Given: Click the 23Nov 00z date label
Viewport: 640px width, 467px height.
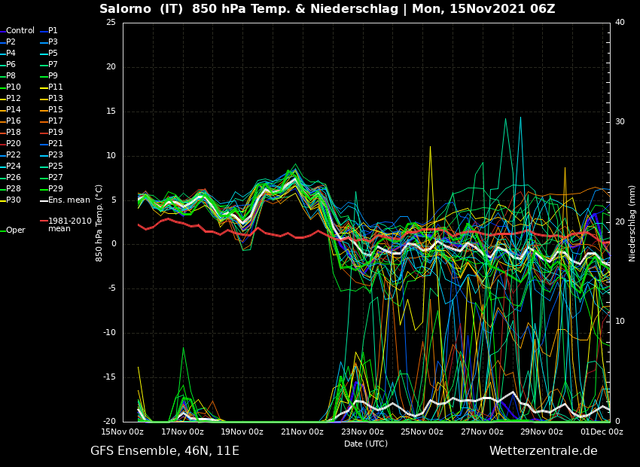Looking at the screenshot, I should pos(362,432).
